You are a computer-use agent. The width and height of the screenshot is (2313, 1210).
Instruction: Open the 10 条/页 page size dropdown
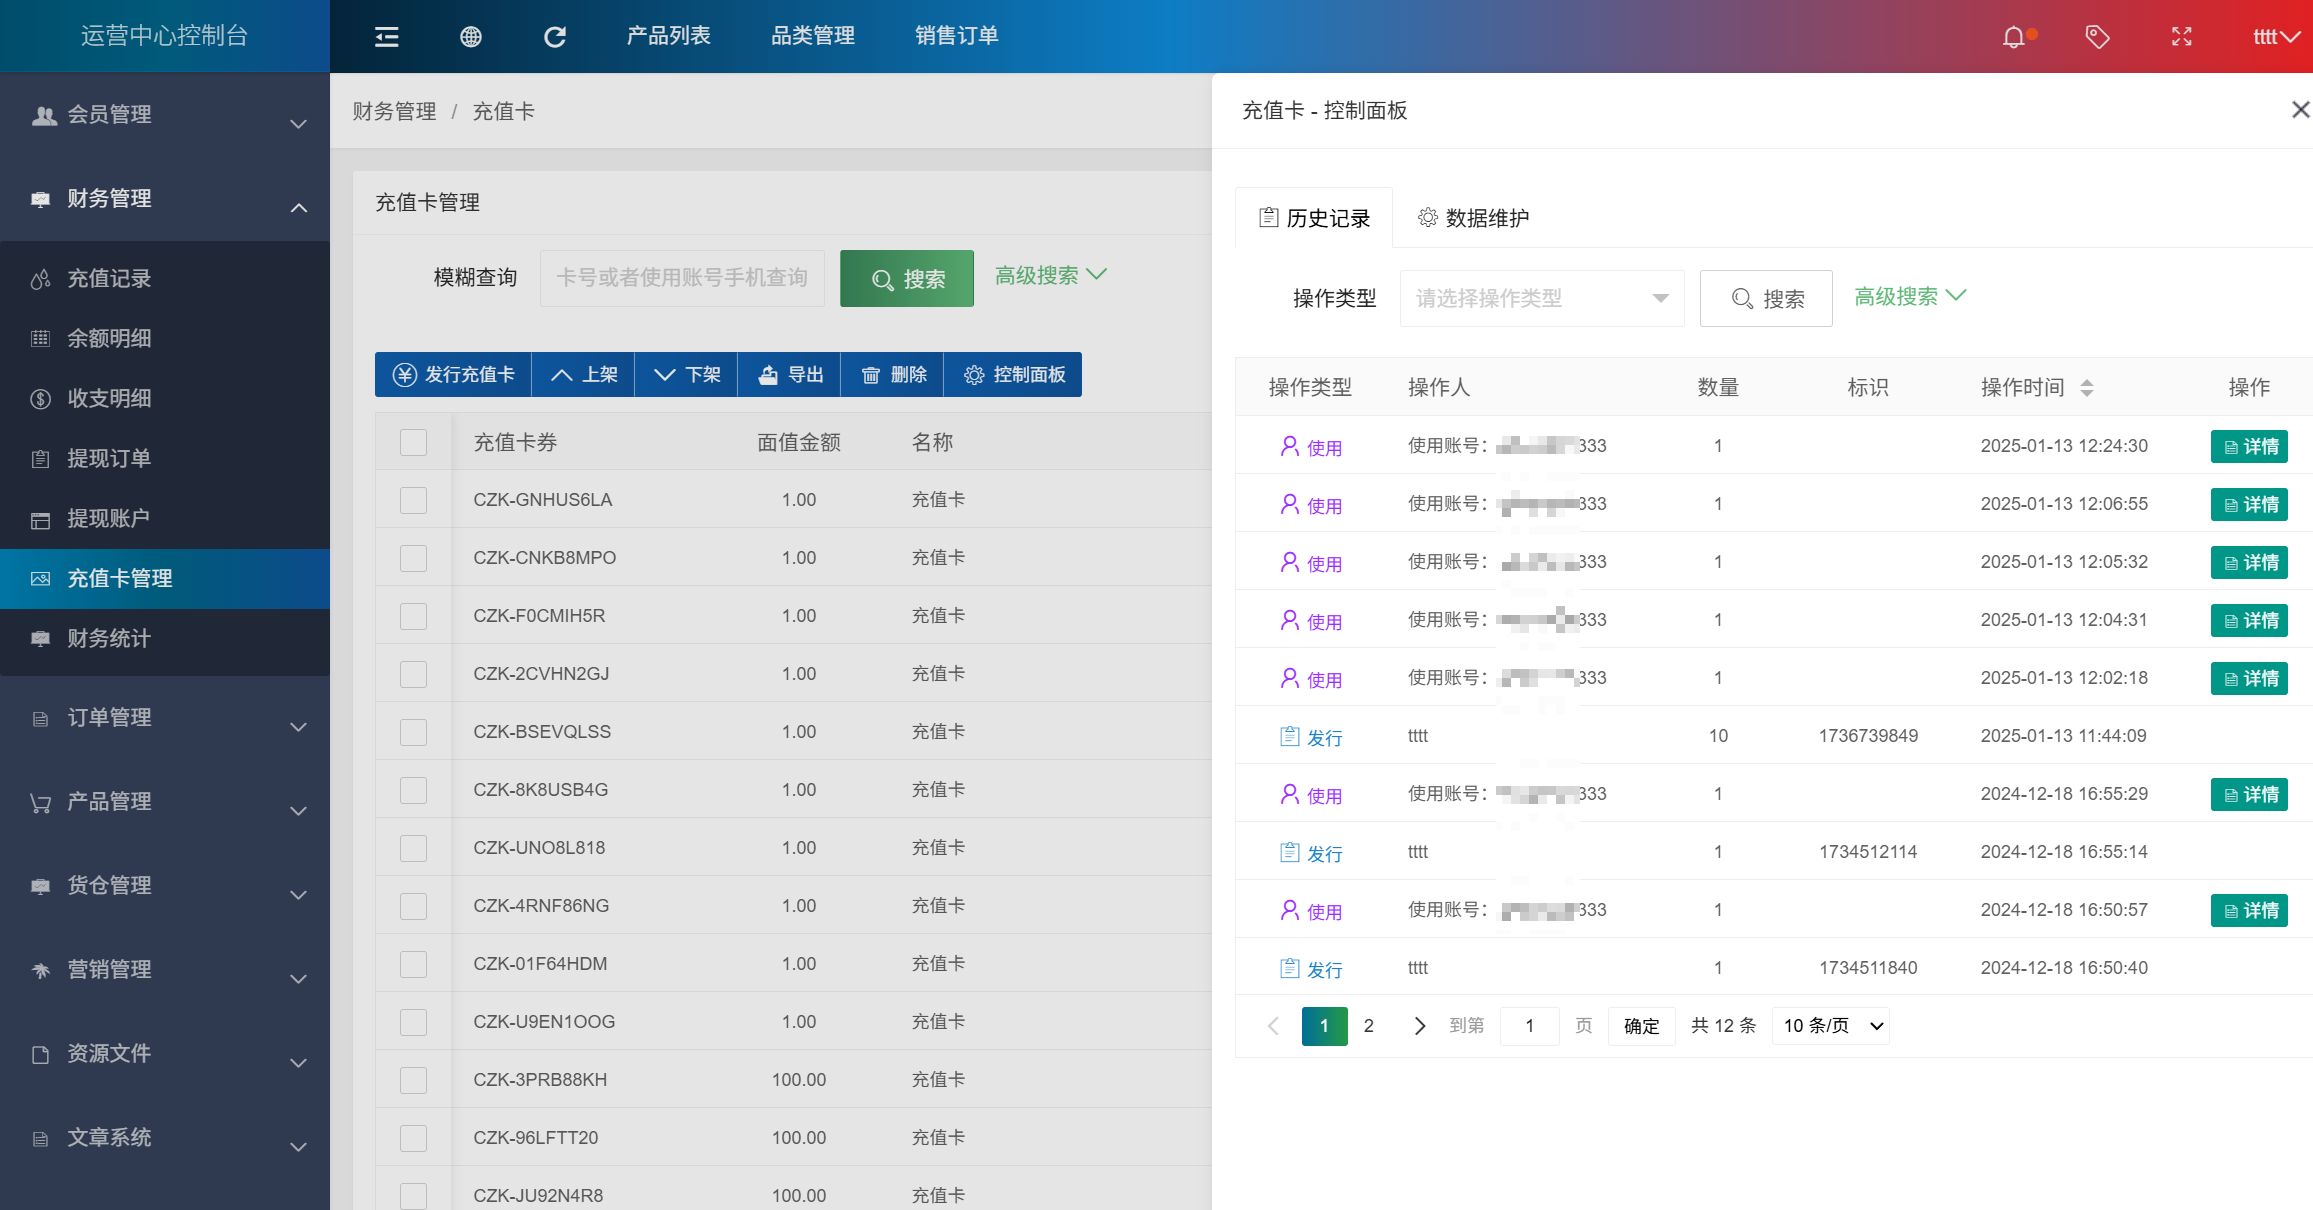pyautogui.click(x=1830, y=1026)
